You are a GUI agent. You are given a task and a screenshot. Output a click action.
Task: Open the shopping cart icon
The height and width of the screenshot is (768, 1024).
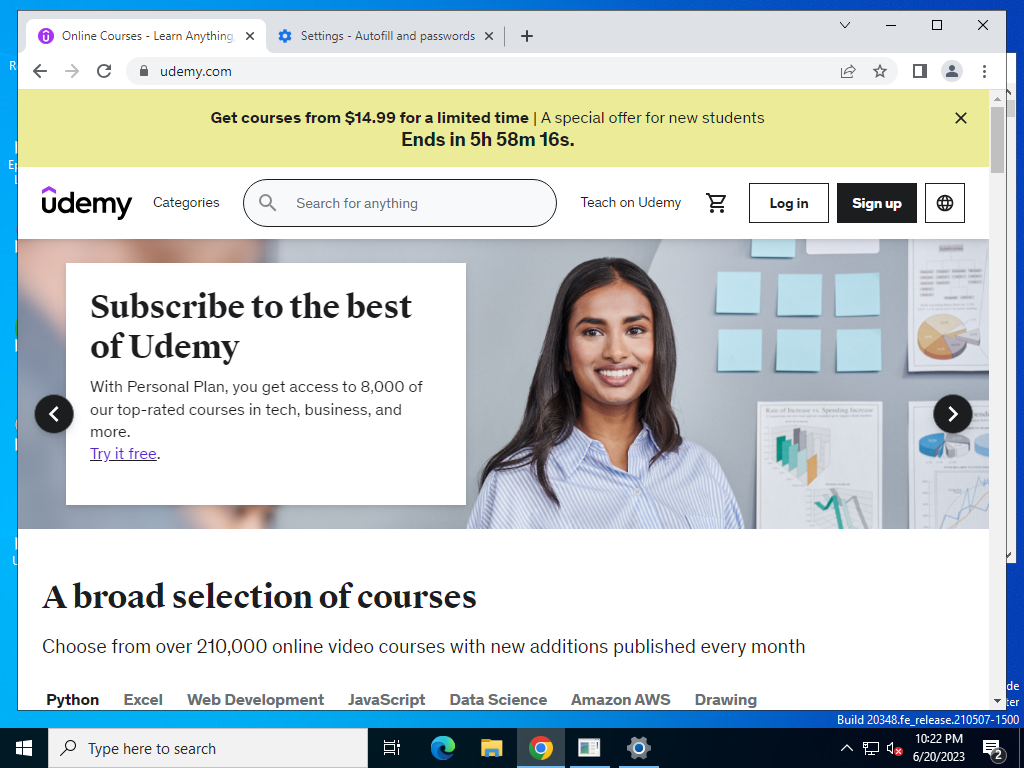click(x=716, y=203)
